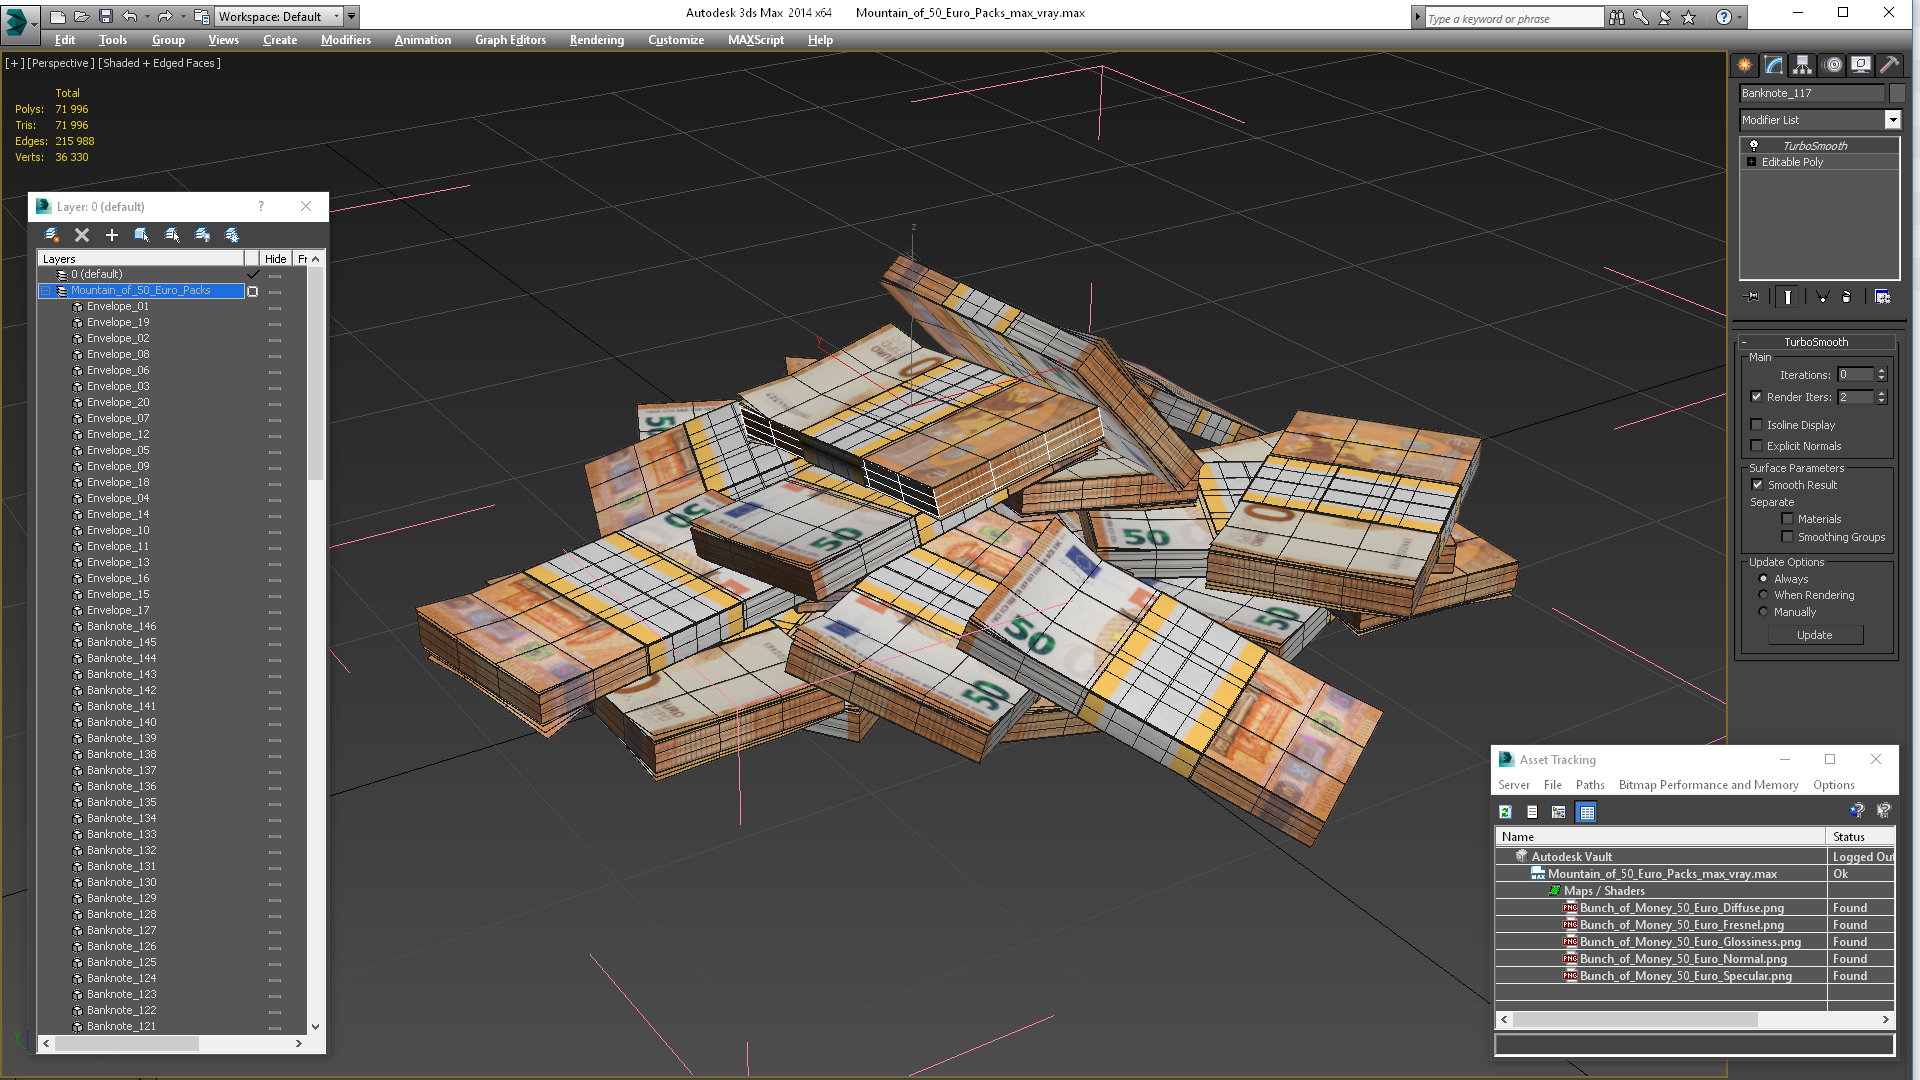
Task: Click the Open File toolbar icon
Action: tap(81, 16)
